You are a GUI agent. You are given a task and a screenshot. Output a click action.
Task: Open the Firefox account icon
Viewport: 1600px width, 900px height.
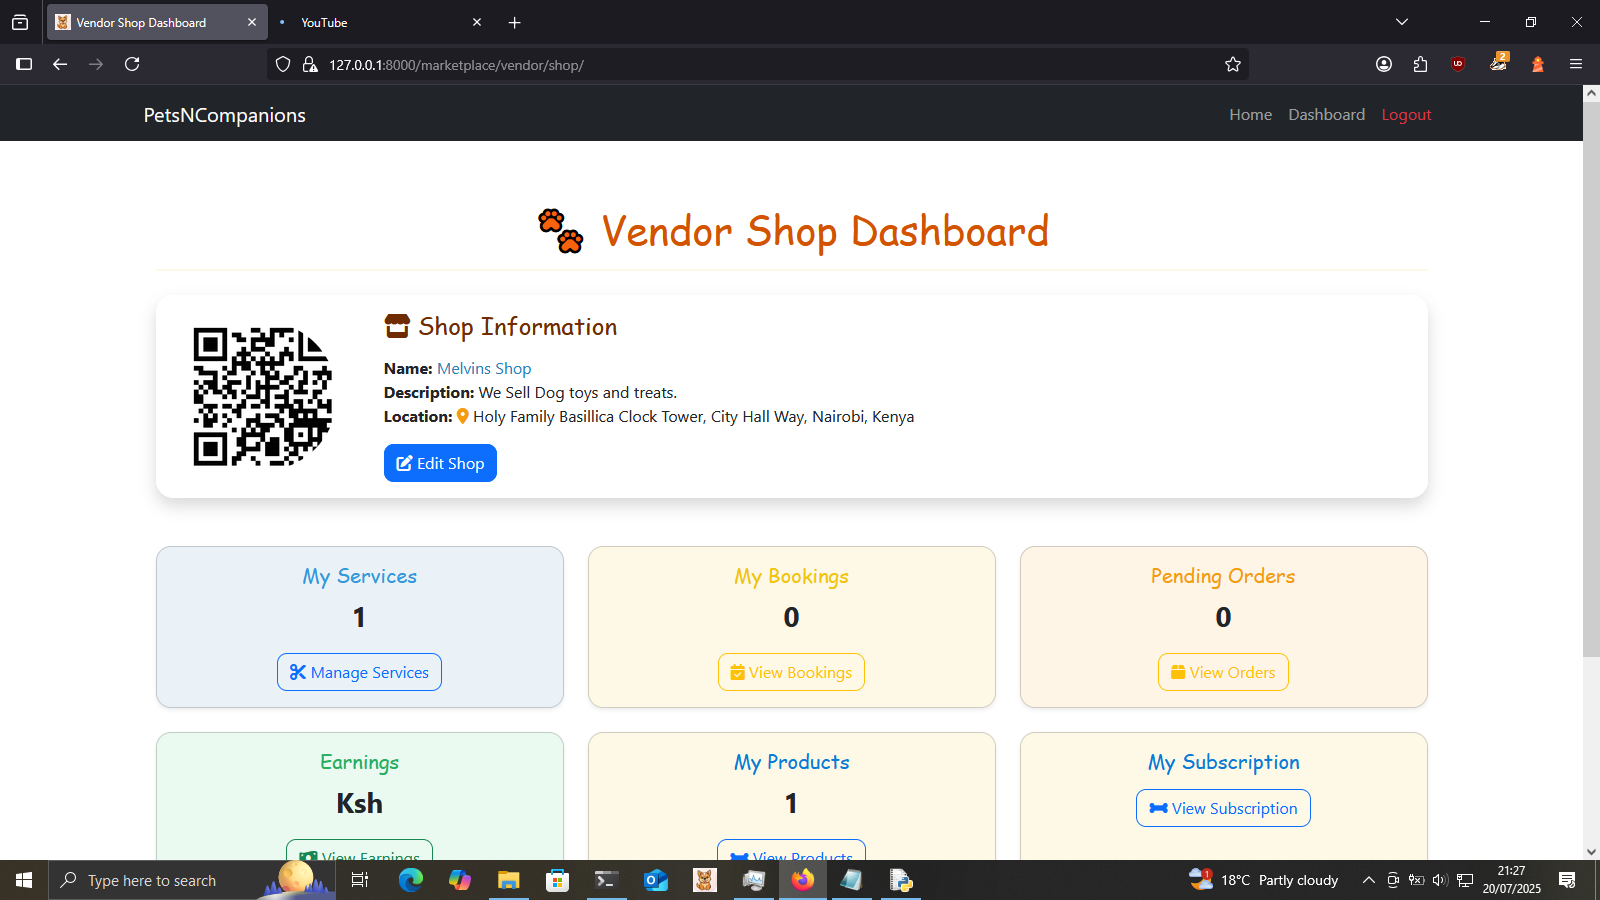coord(1384,64)
